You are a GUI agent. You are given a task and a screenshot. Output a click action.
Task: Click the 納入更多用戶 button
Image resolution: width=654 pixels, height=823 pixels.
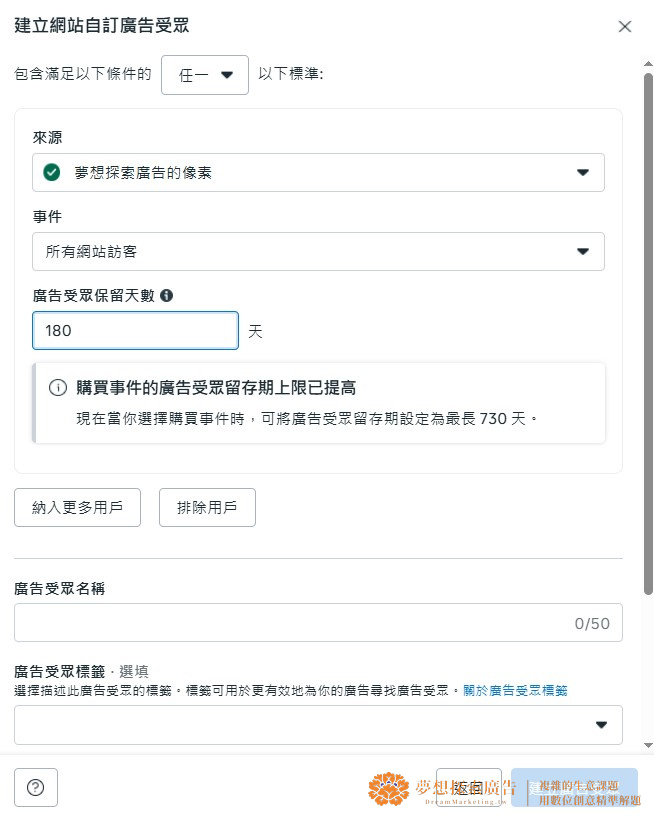[x=78, y=508]
